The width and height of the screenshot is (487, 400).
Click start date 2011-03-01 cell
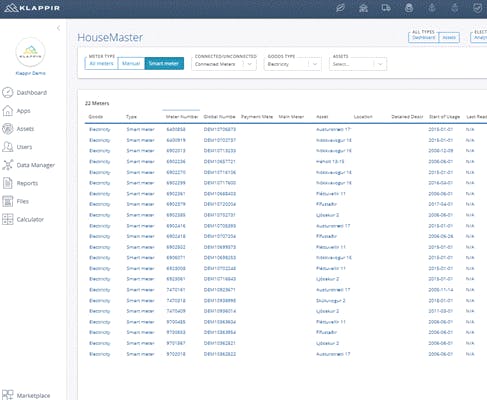pyautogui.click(x=440, y=311)
